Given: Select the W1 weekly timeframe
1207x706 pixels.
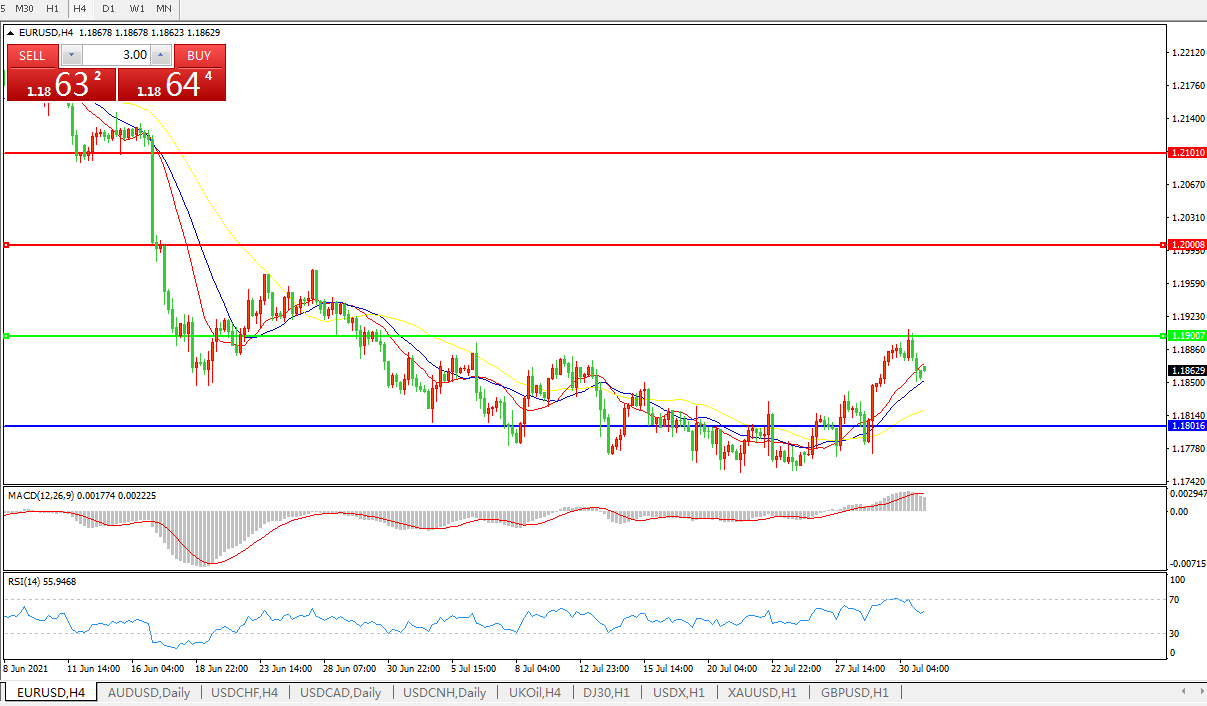Looking at the screenshot, I should coord(137,8).
